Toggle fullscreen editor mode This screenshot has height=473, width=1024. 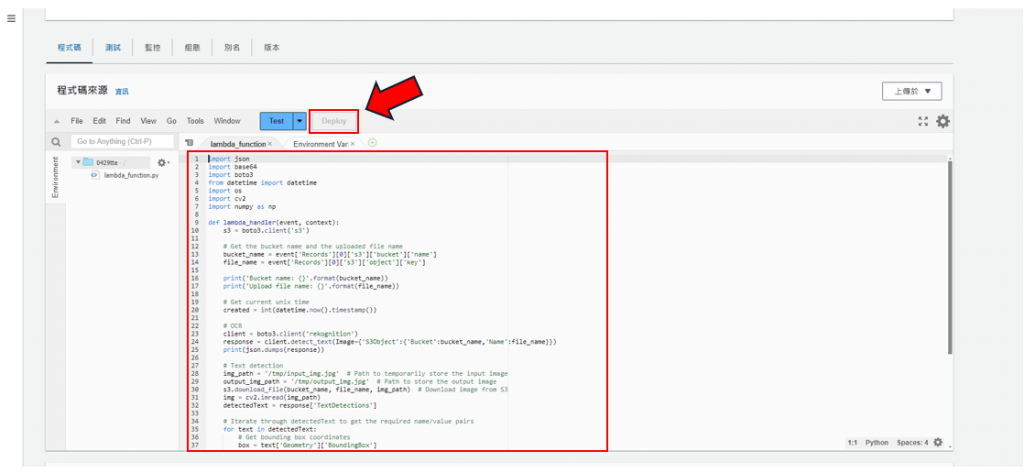(x=923, y=121)
